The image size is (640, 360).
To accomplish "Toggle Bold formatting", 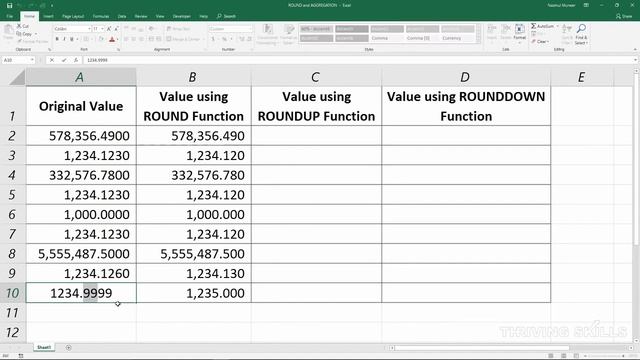I will click(57, 39).
